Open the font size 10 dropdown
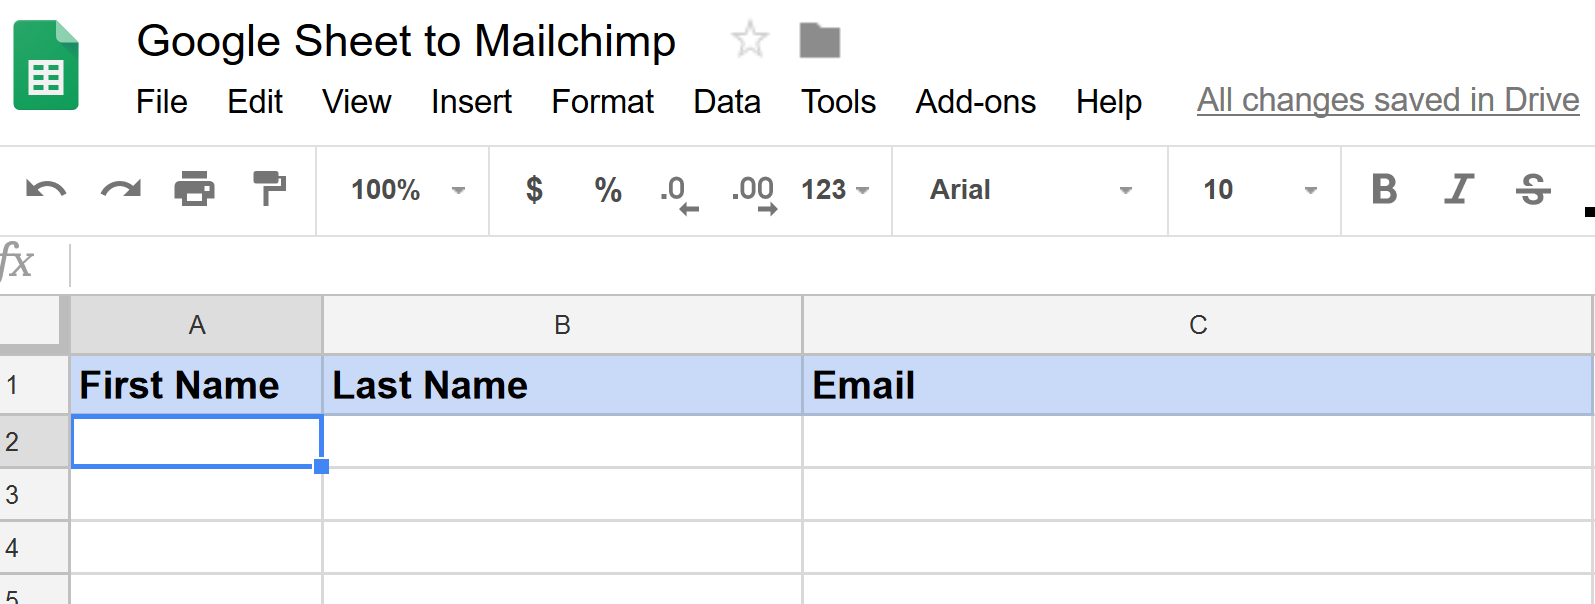Screen dimensions: 1595x604 [1260, 190]
